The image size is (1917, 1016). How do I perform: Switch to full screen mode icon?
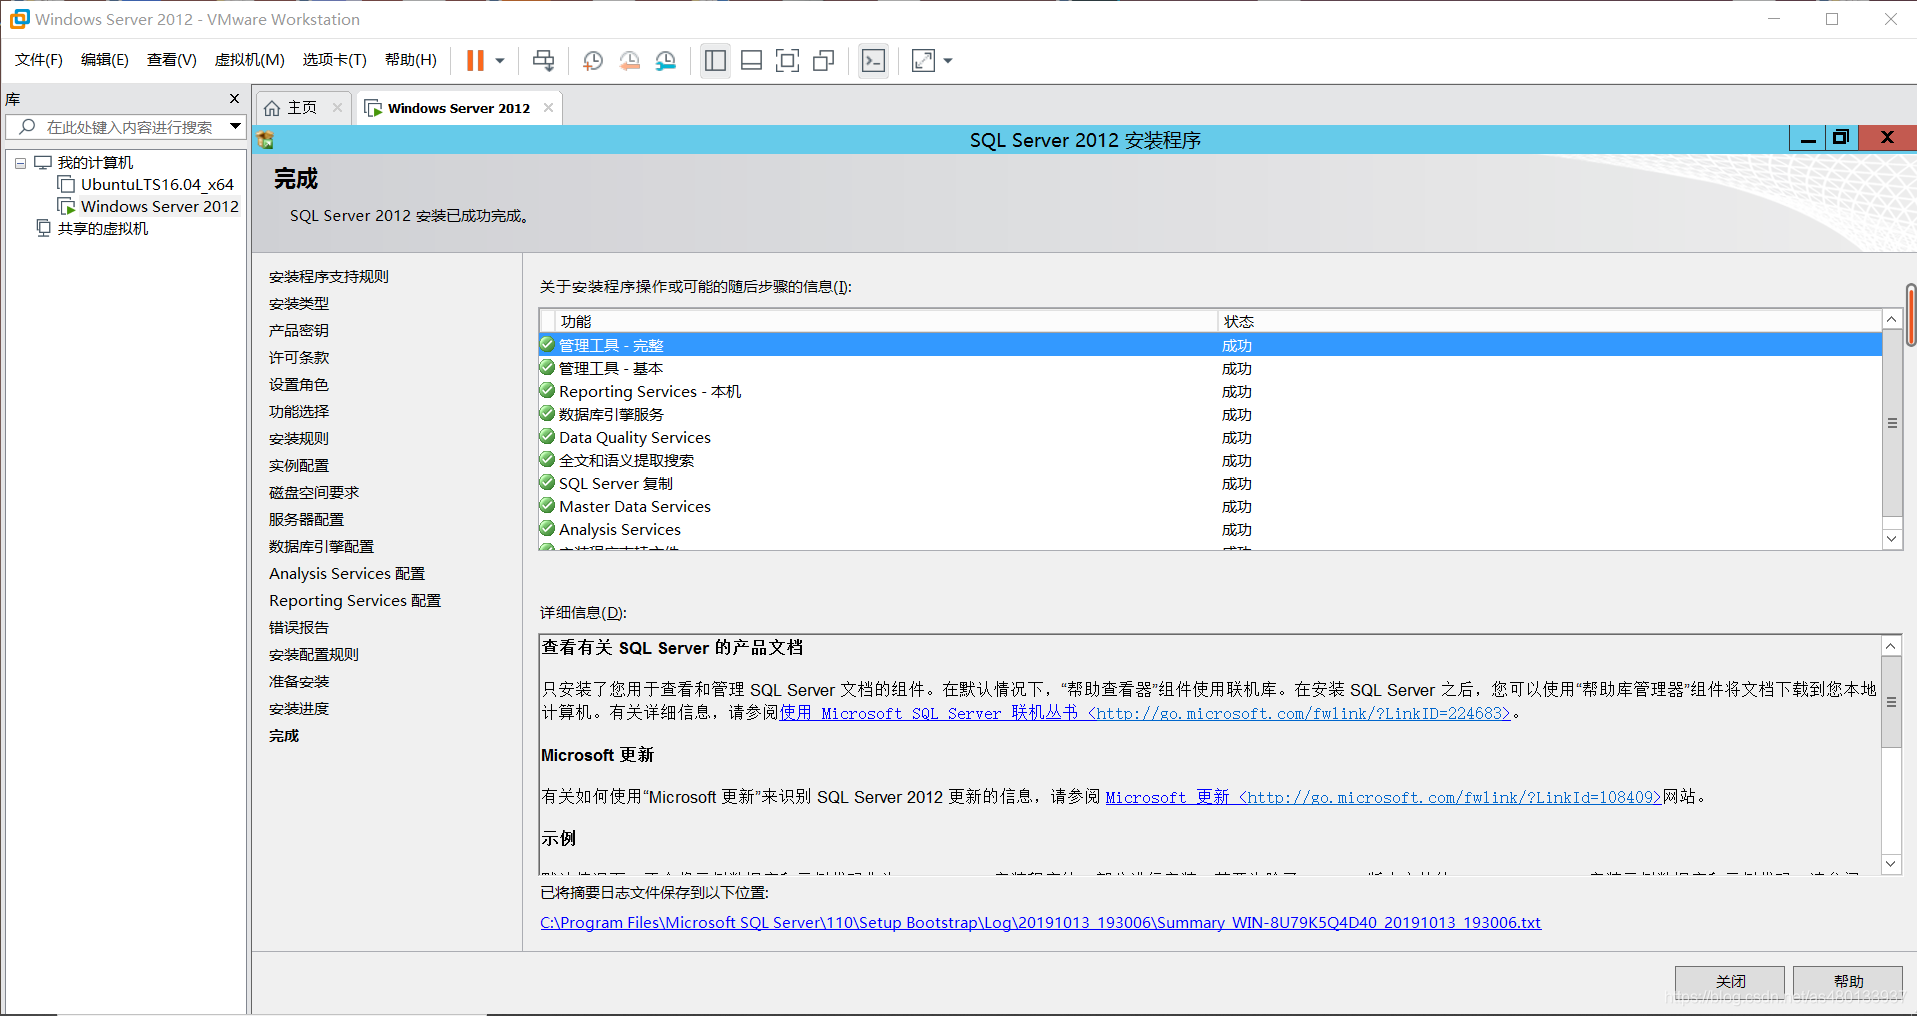coord(788,61)
